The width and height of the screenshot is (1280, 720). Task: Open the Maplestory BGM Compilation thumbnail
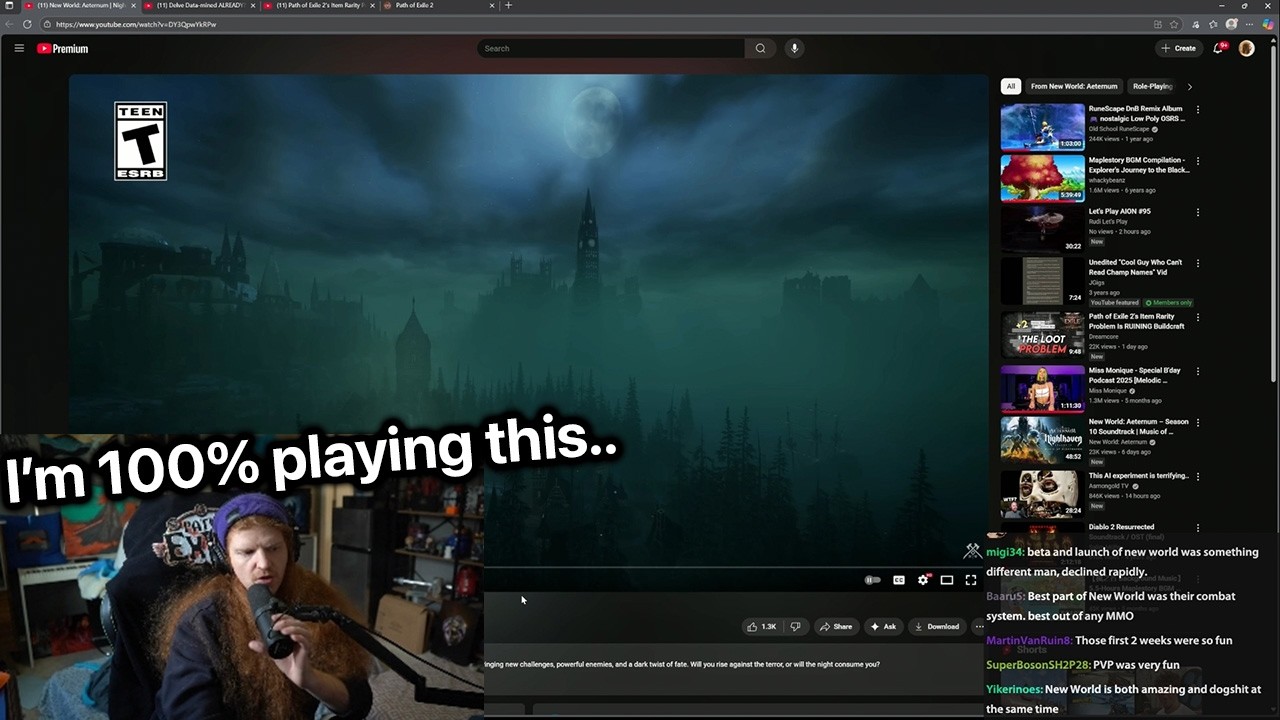1042,178
